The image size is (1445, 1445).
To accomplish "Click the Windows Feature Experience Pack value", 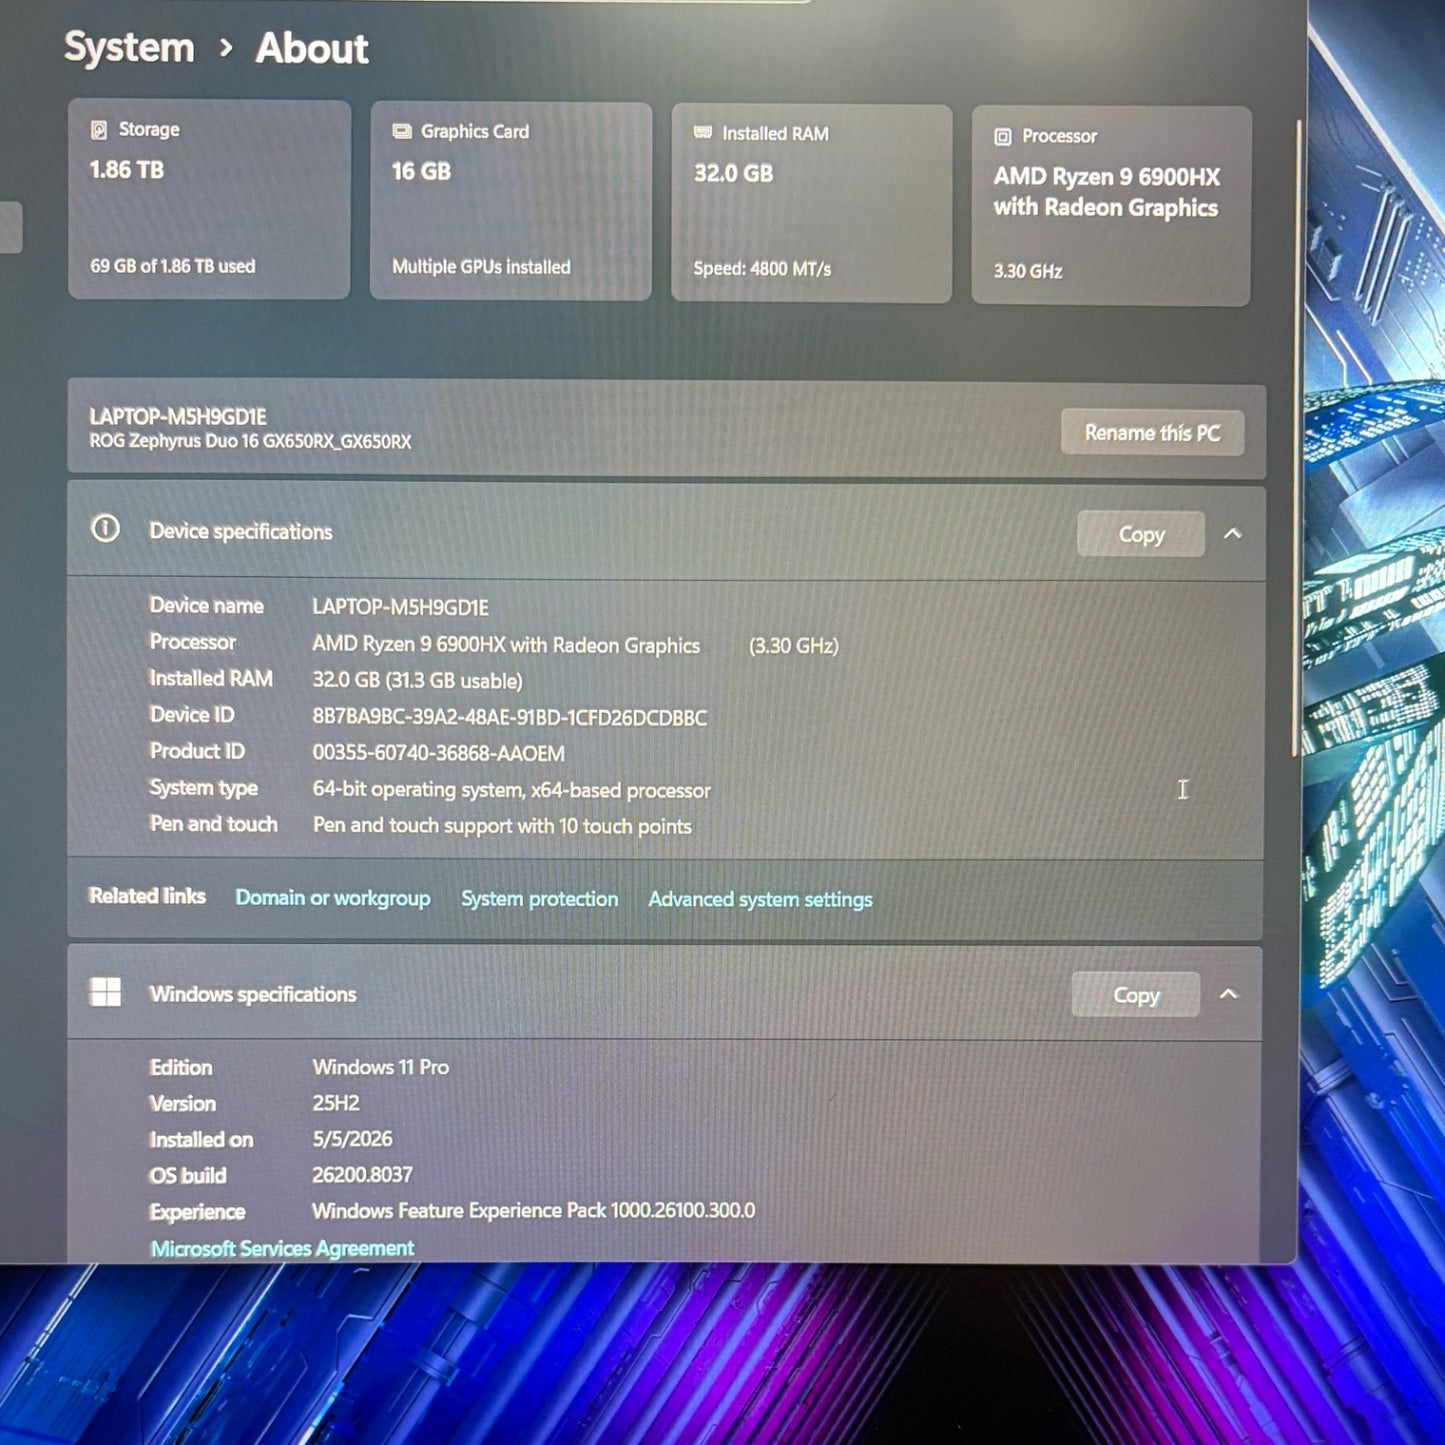I will (x=534, y=1211).
